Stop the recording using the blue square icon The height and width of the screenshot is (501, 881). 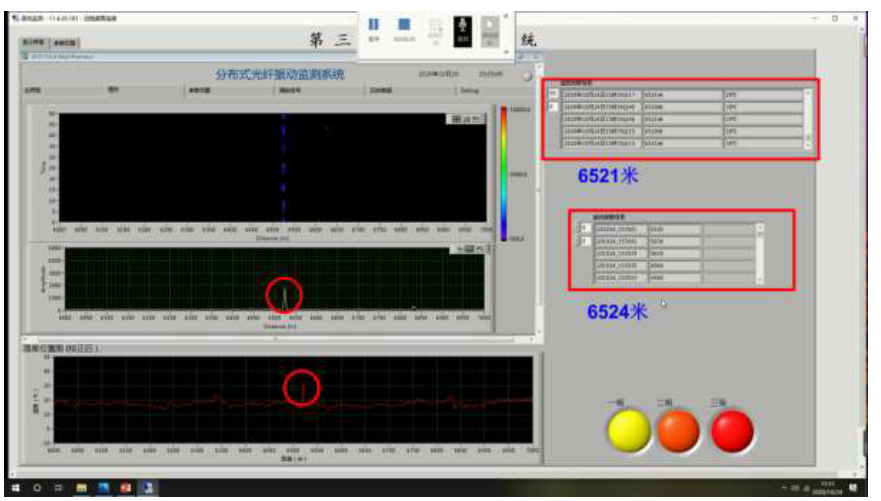[404, 24]
